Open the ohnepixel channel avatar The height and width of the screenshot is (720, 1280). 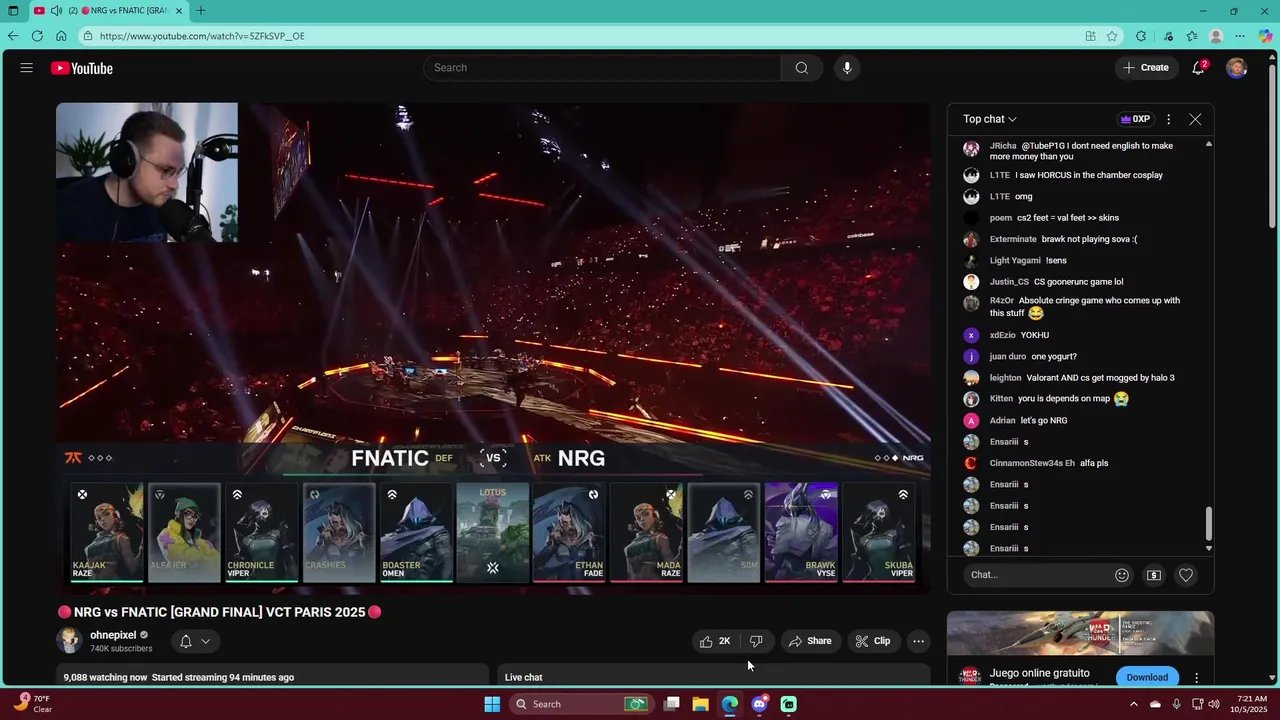pyautogui.click(x=69, y=641)
